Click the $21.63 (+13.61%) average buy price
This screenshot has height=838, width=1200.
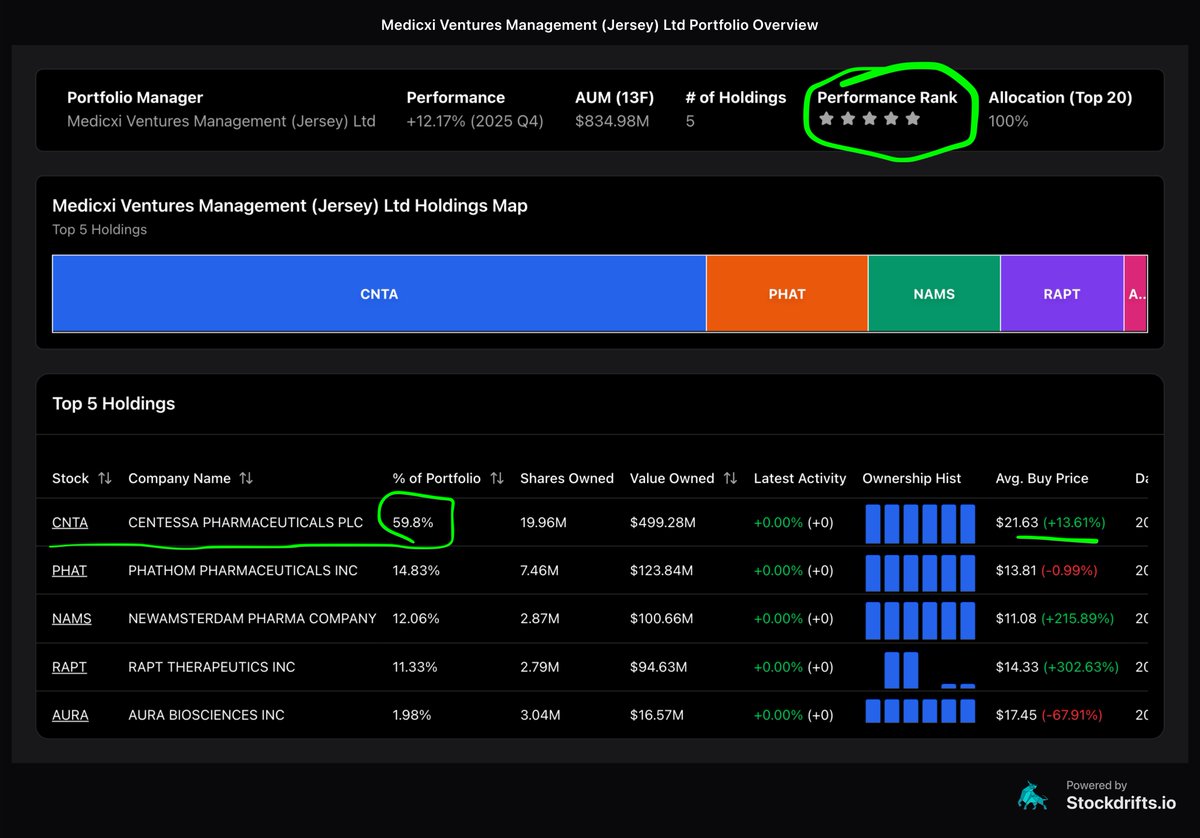point(1051,522)
